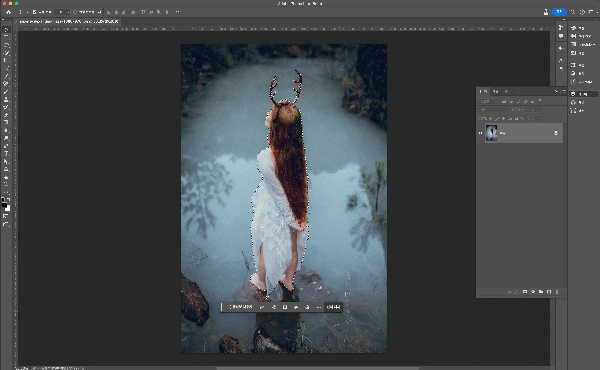This screenshot has width=600, height=370.
Task: Select the Rectangular Marquee tool
Action: pyautogui.click(x=6, y=36)
